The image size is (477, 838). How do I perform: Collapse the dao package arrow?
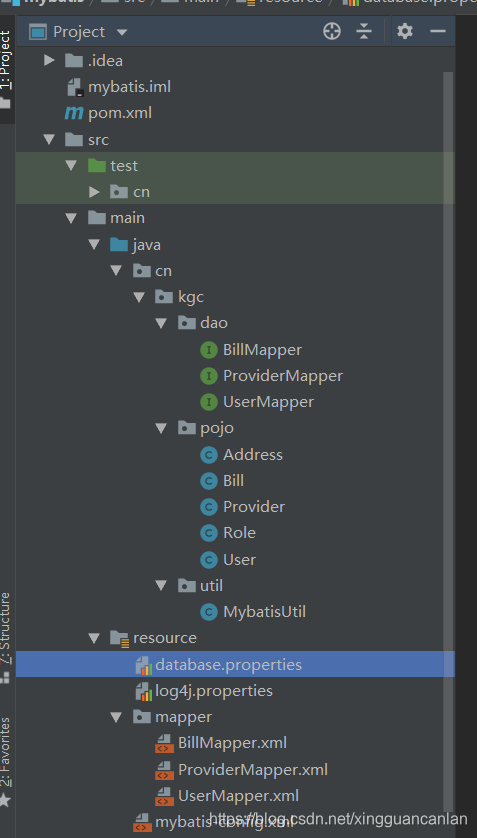(161, 323)
